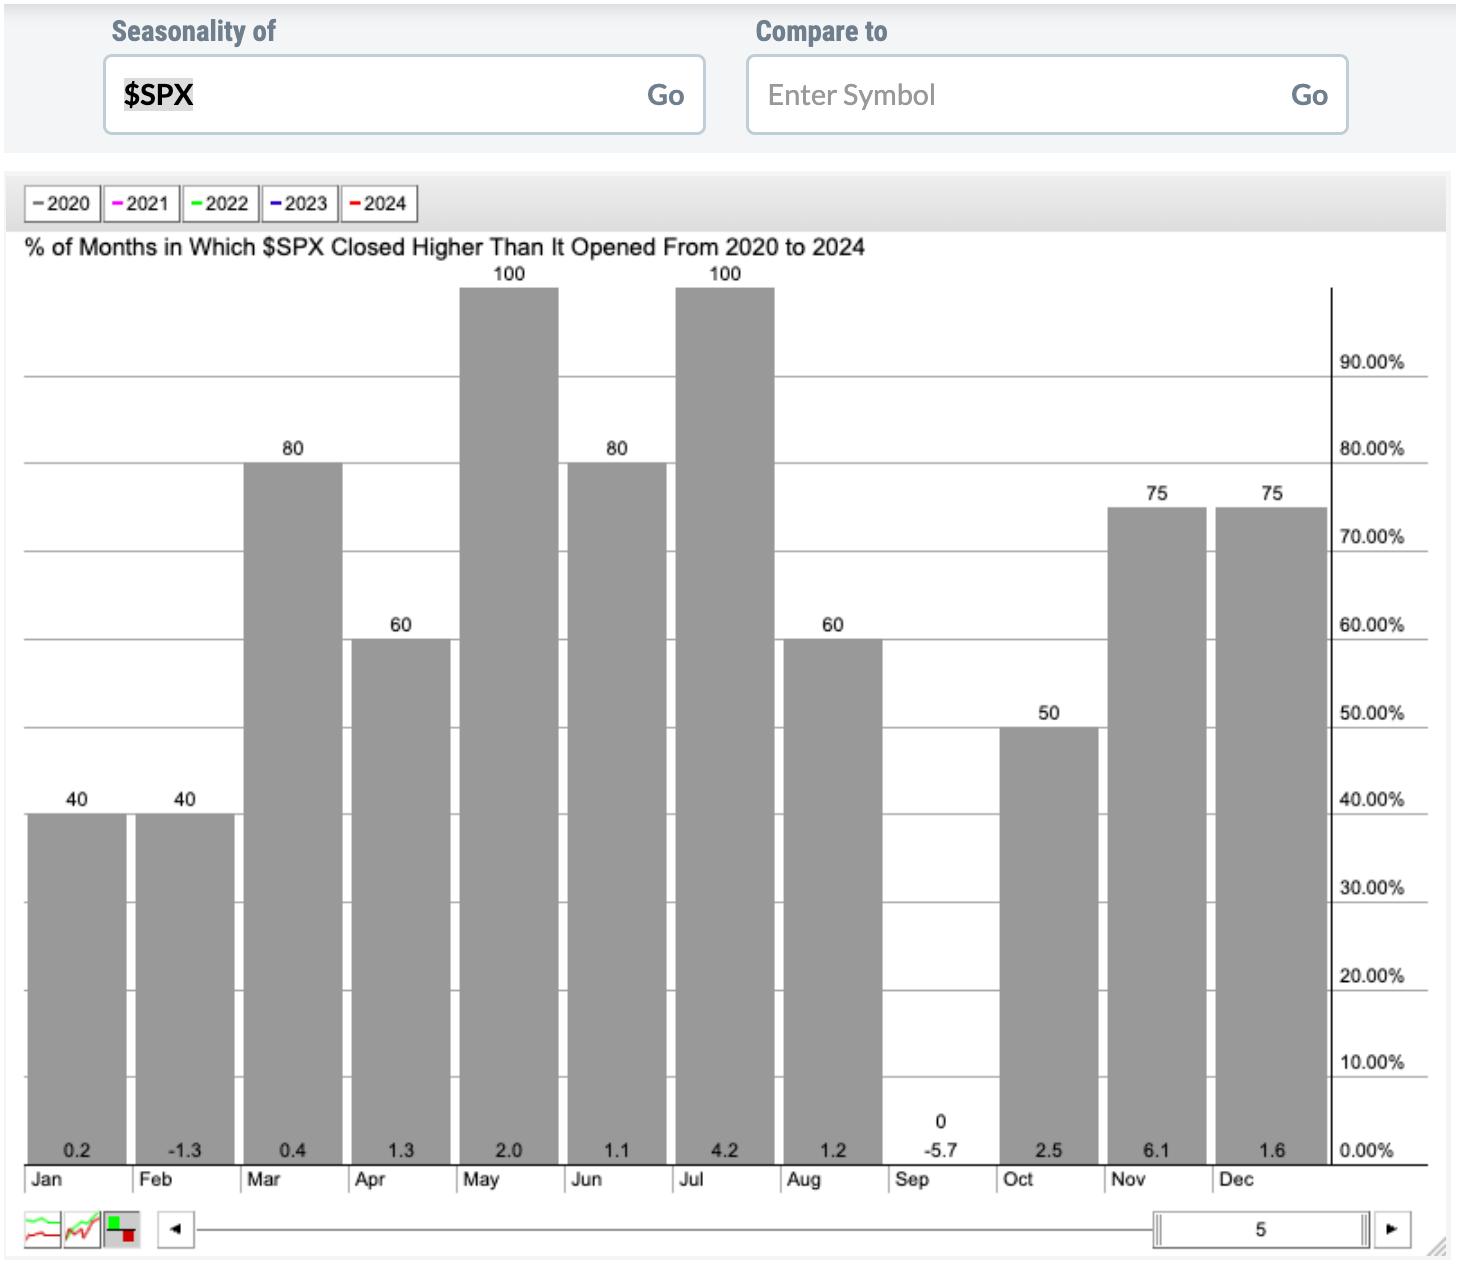Toggle the 2024 year series
Screen dimensions: 1460x1264
(378, 204)
